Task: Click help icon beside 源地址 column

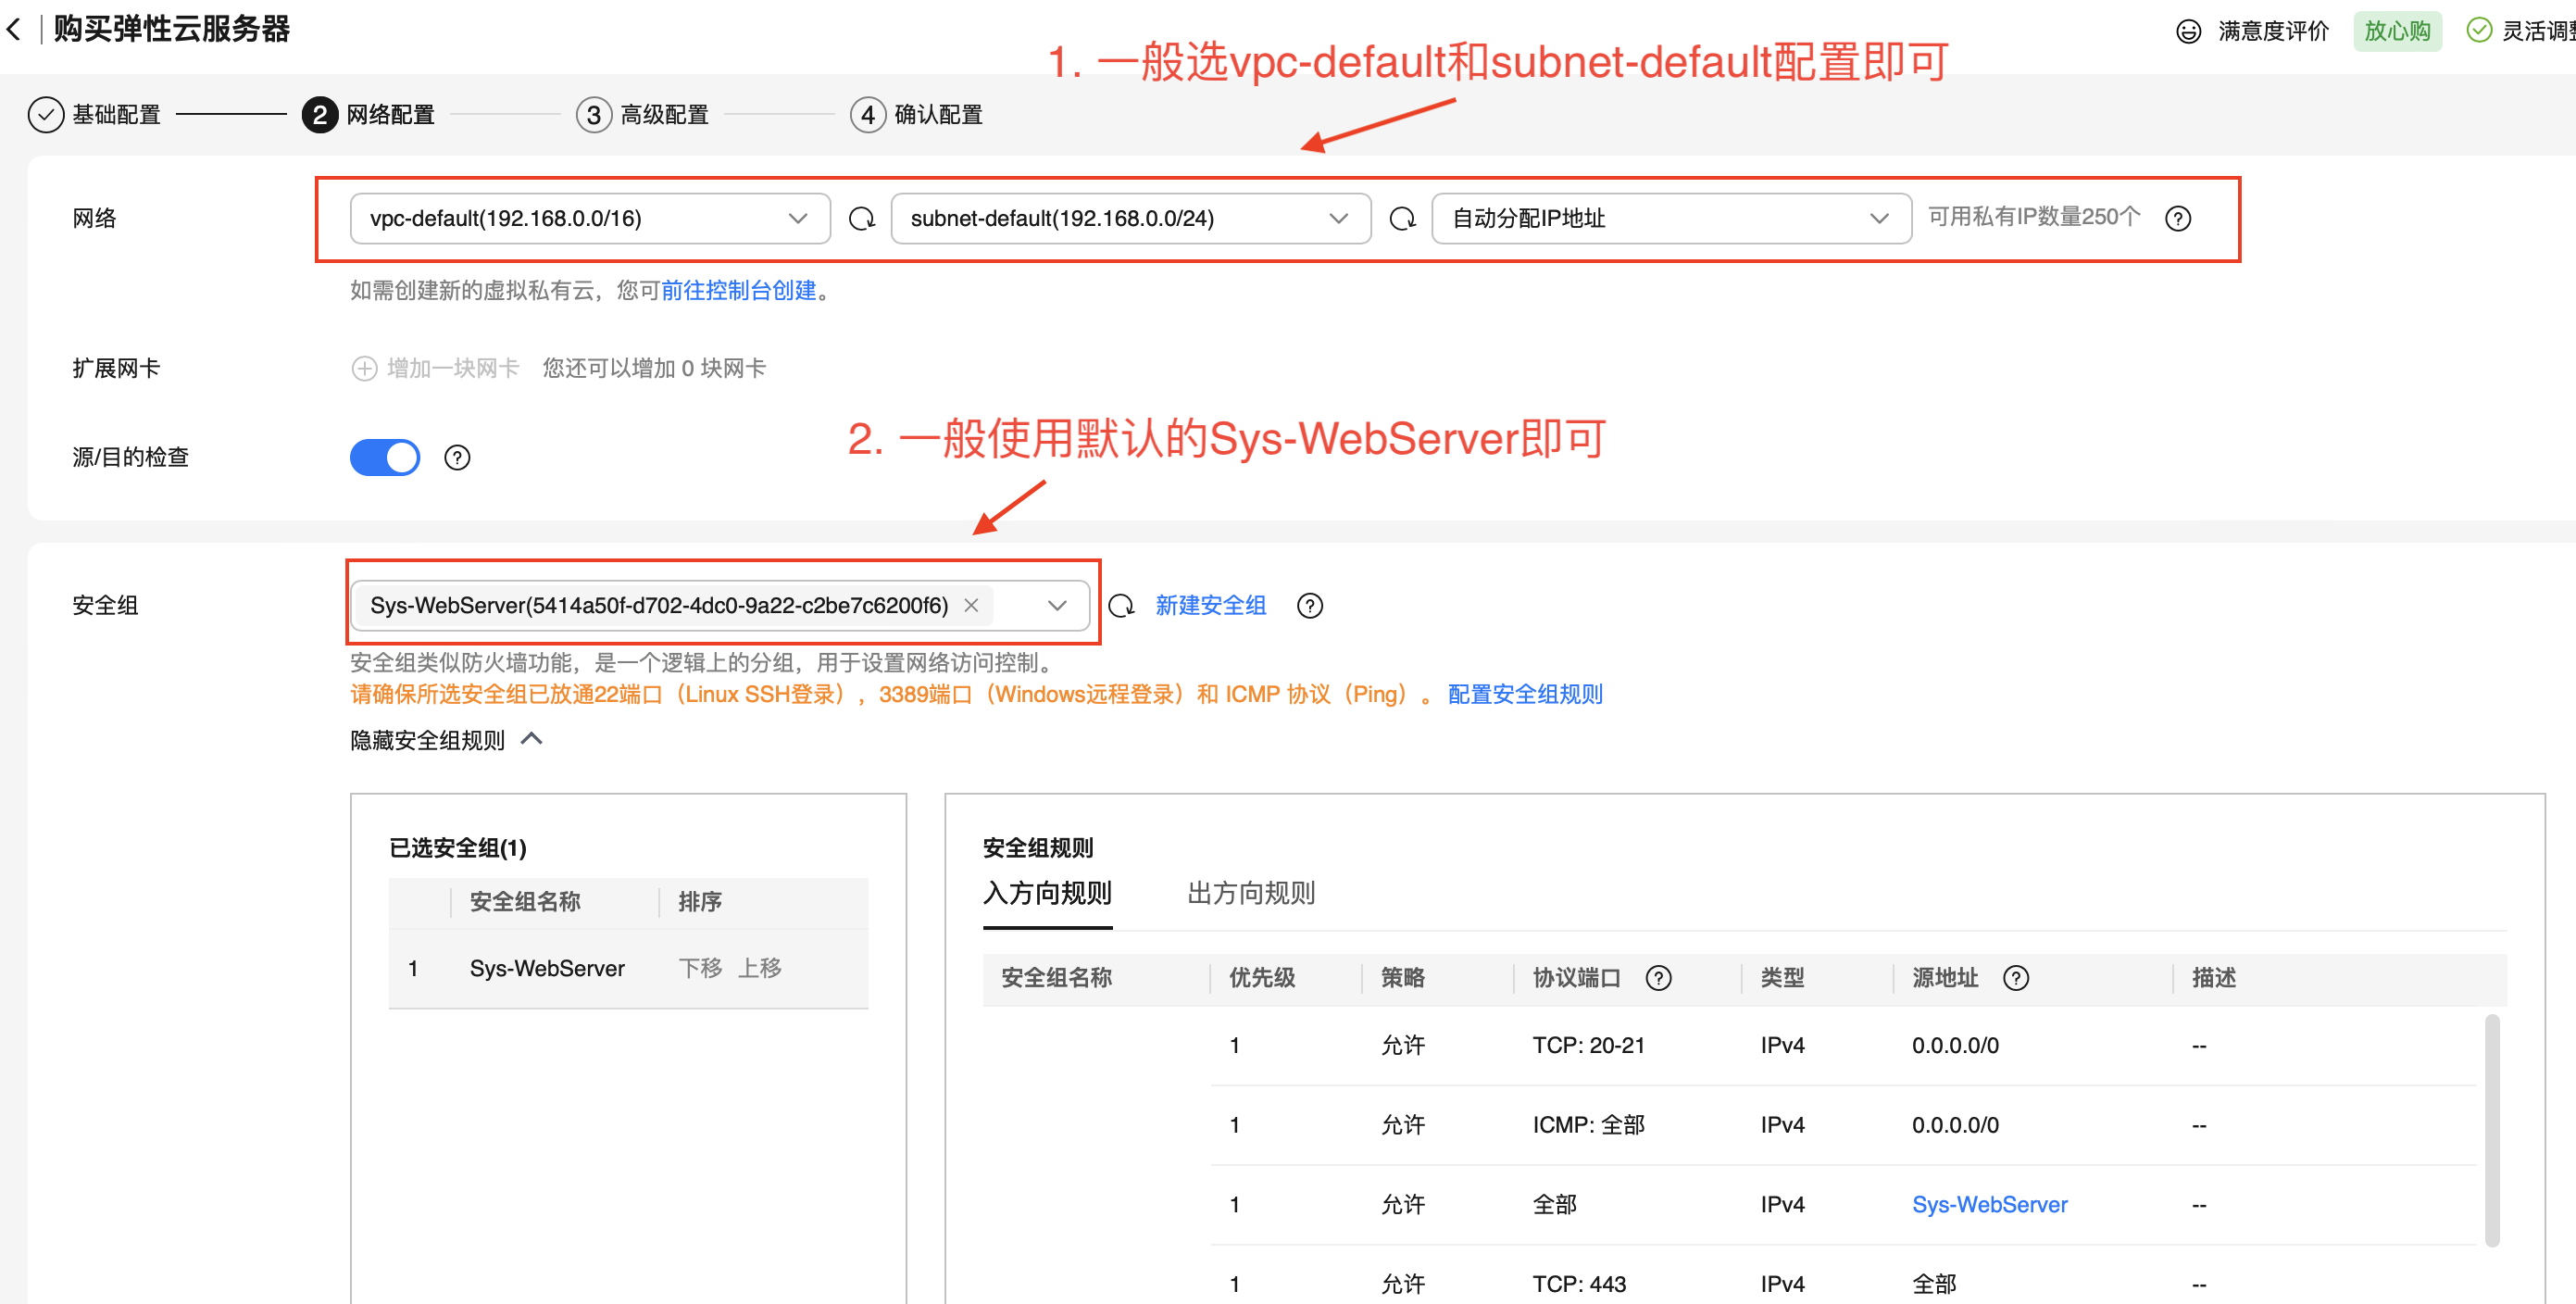Action: pos(2015,978)
